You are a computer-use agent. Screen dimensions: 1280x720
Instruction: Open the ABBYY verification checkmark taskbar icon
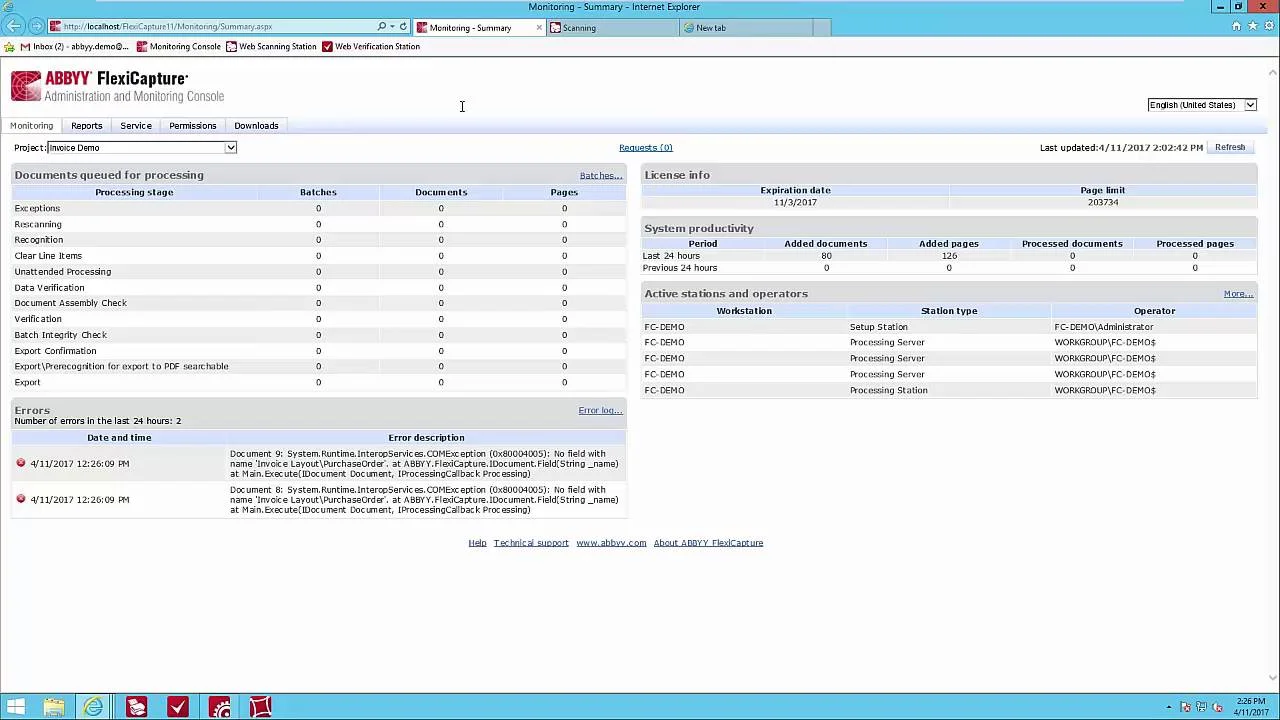coord(177,707)
